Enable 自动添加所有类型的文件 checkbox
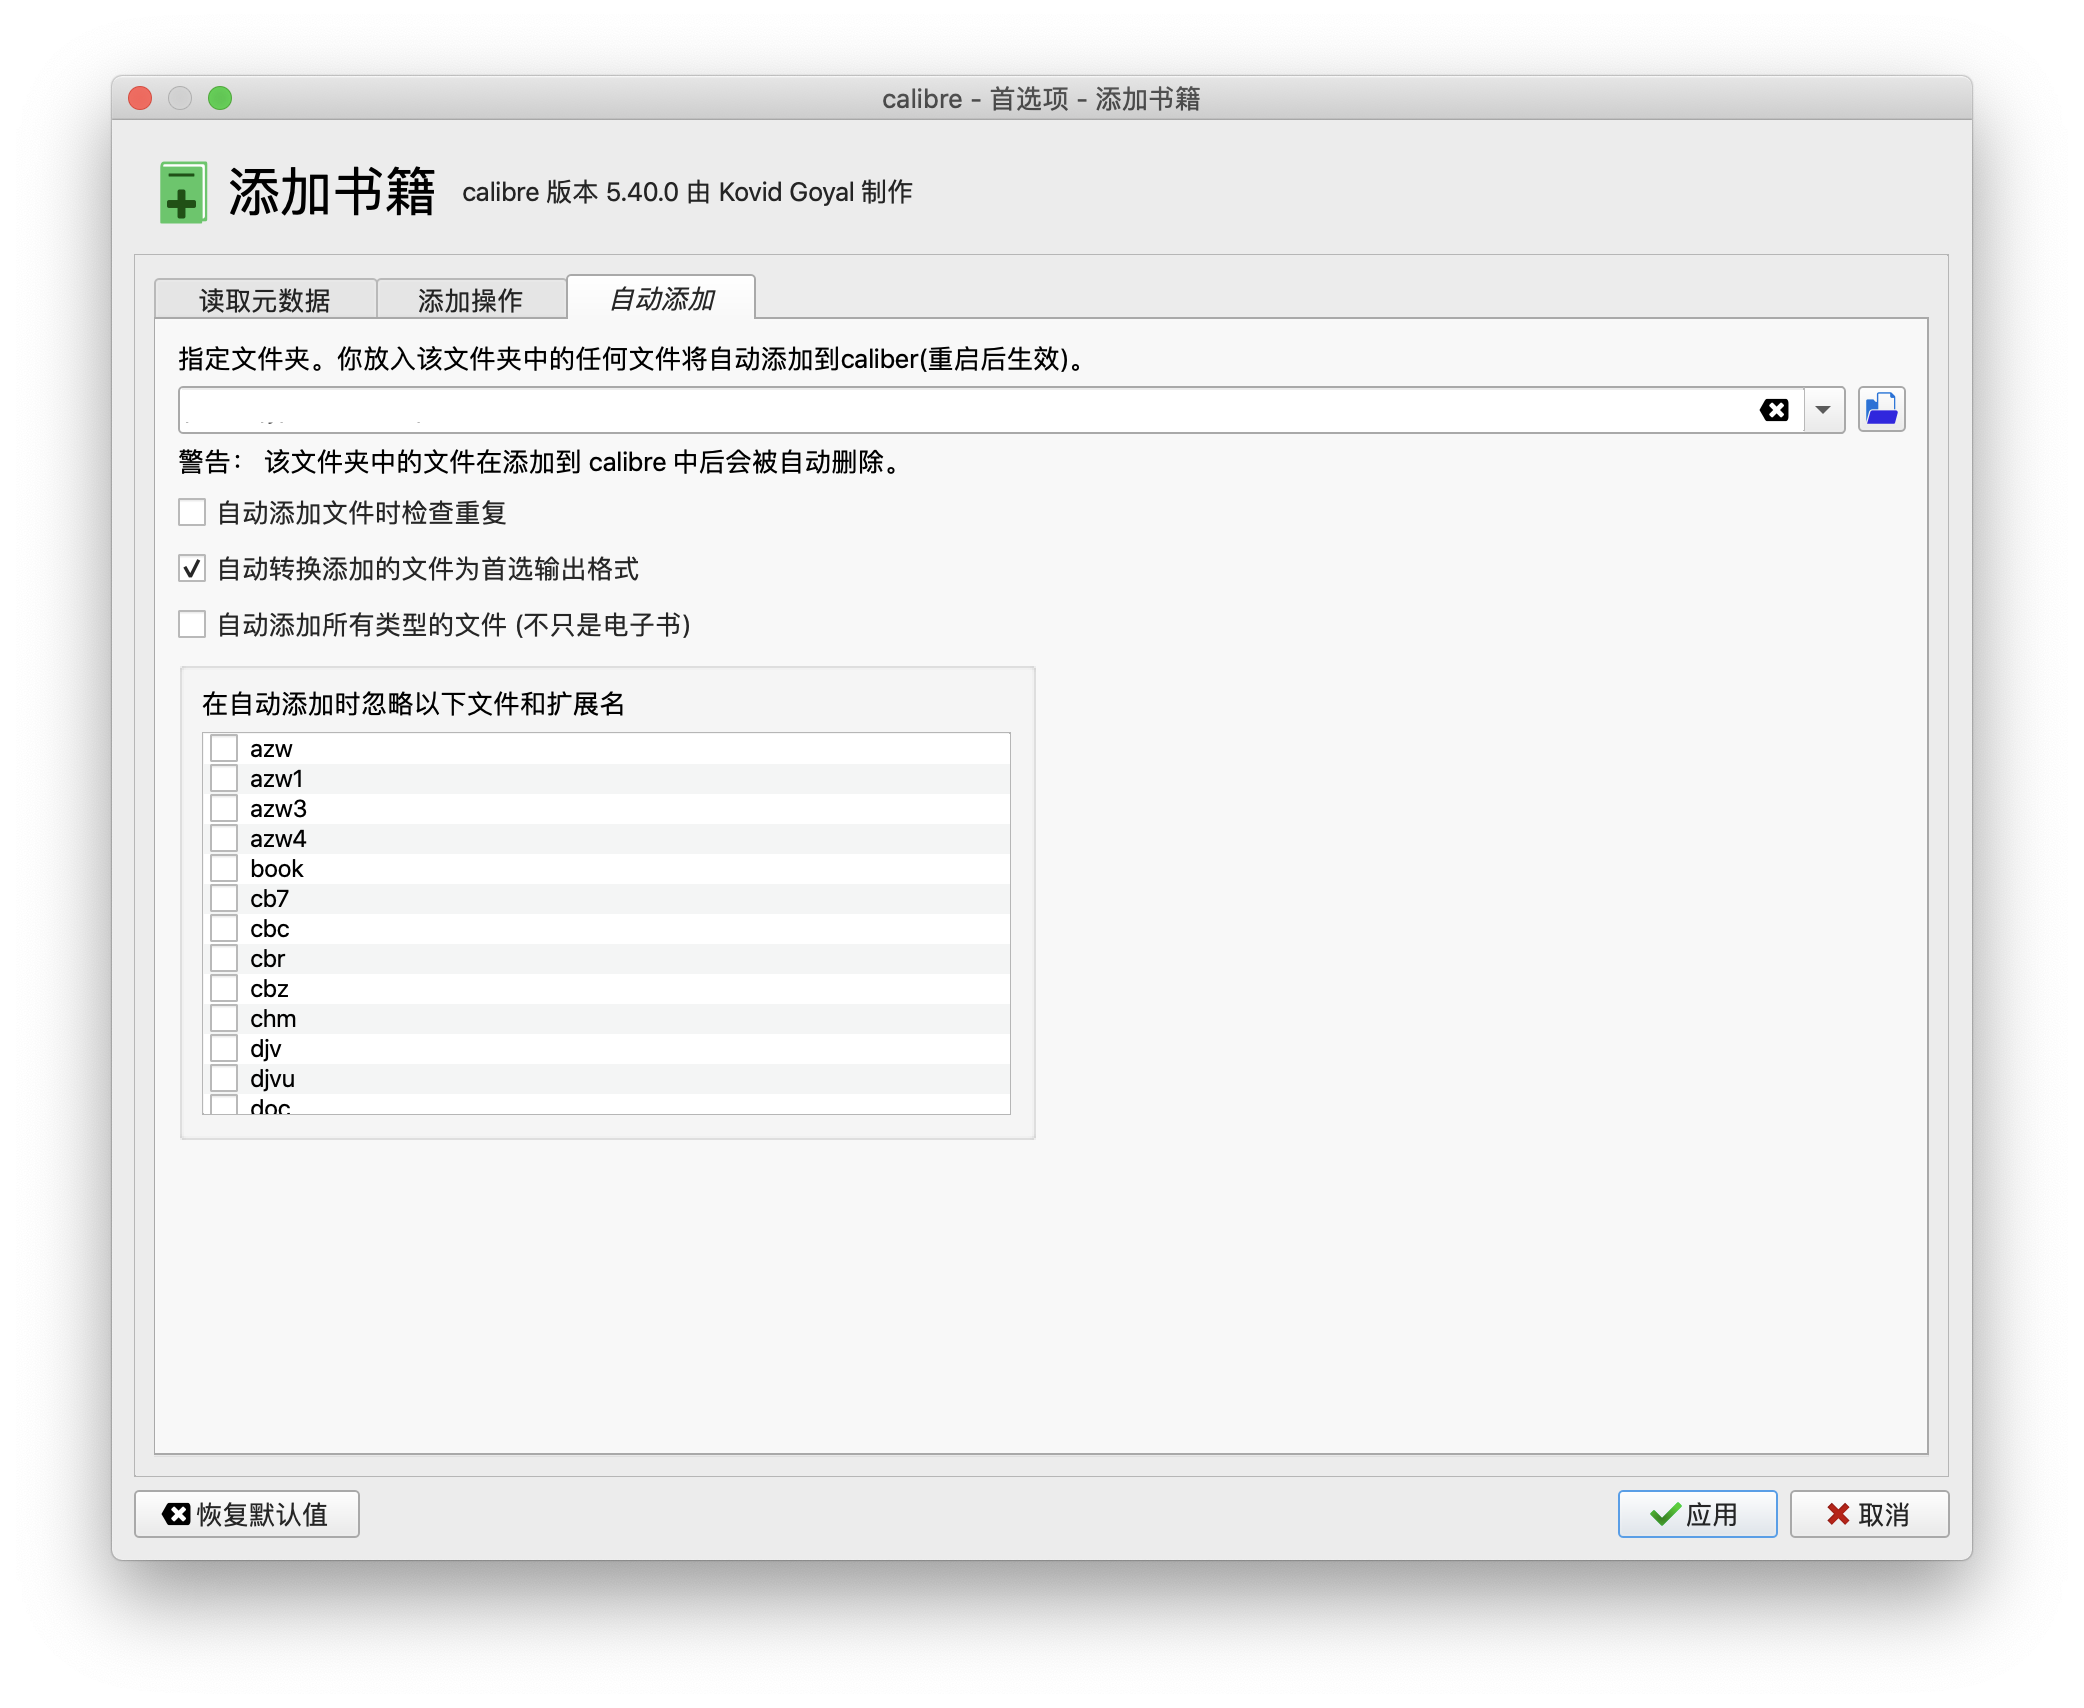The height and width of the screenshot is (1708, 2084). point(192,625)
